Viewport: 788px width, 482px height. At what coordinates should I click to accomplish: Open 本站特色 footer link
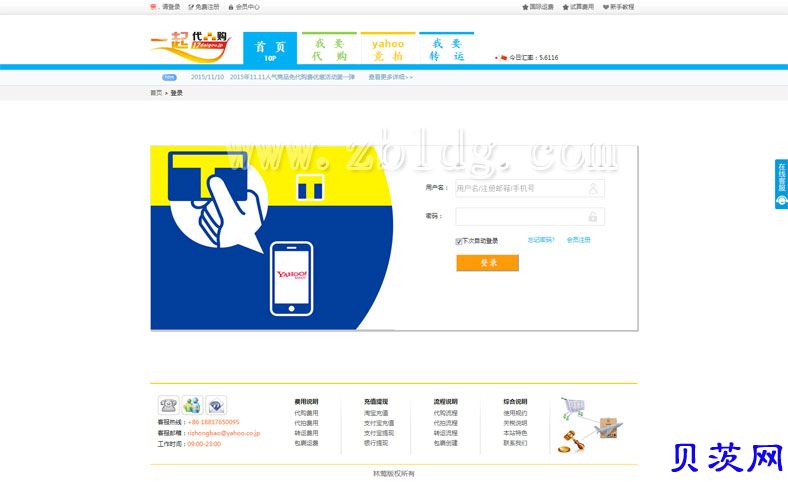[x=515, y=433]
